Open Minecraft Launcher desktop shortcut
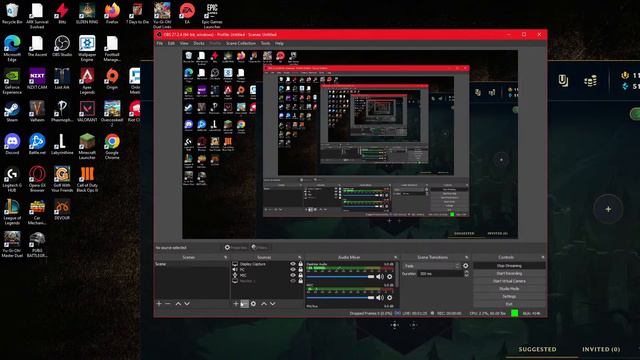The width and height of the screenshot is (640, 360). click(87, 147)
